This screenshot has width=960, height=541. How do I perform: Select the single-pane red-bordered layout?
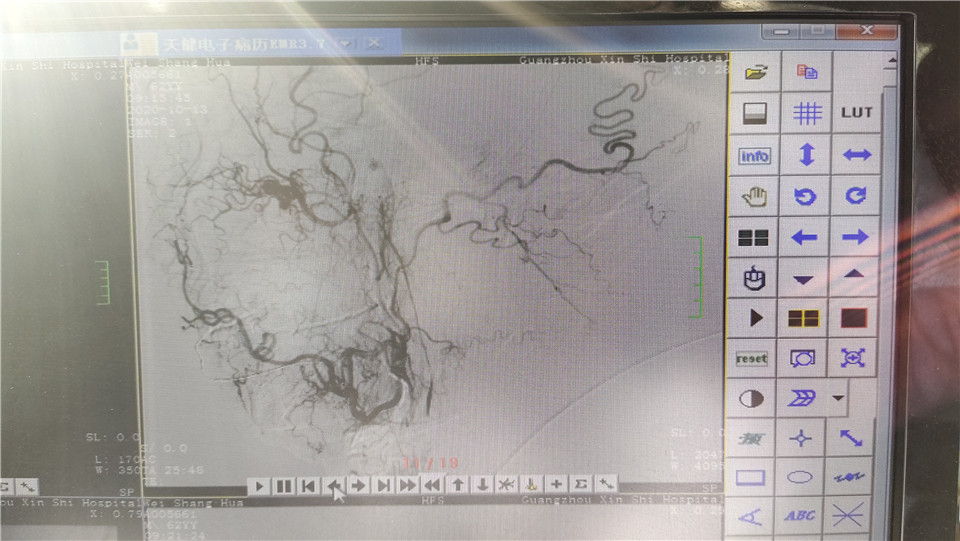point(853,318)
